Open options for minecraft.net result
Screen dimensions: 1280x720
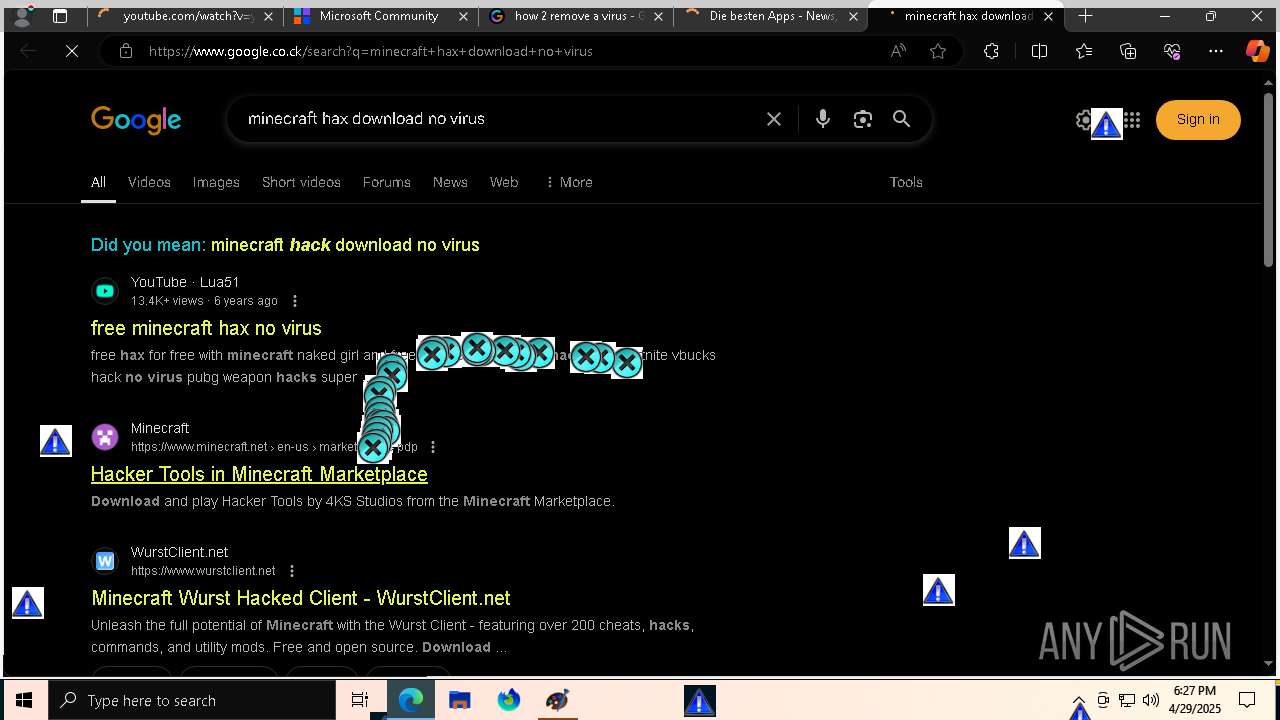[432, 447]
